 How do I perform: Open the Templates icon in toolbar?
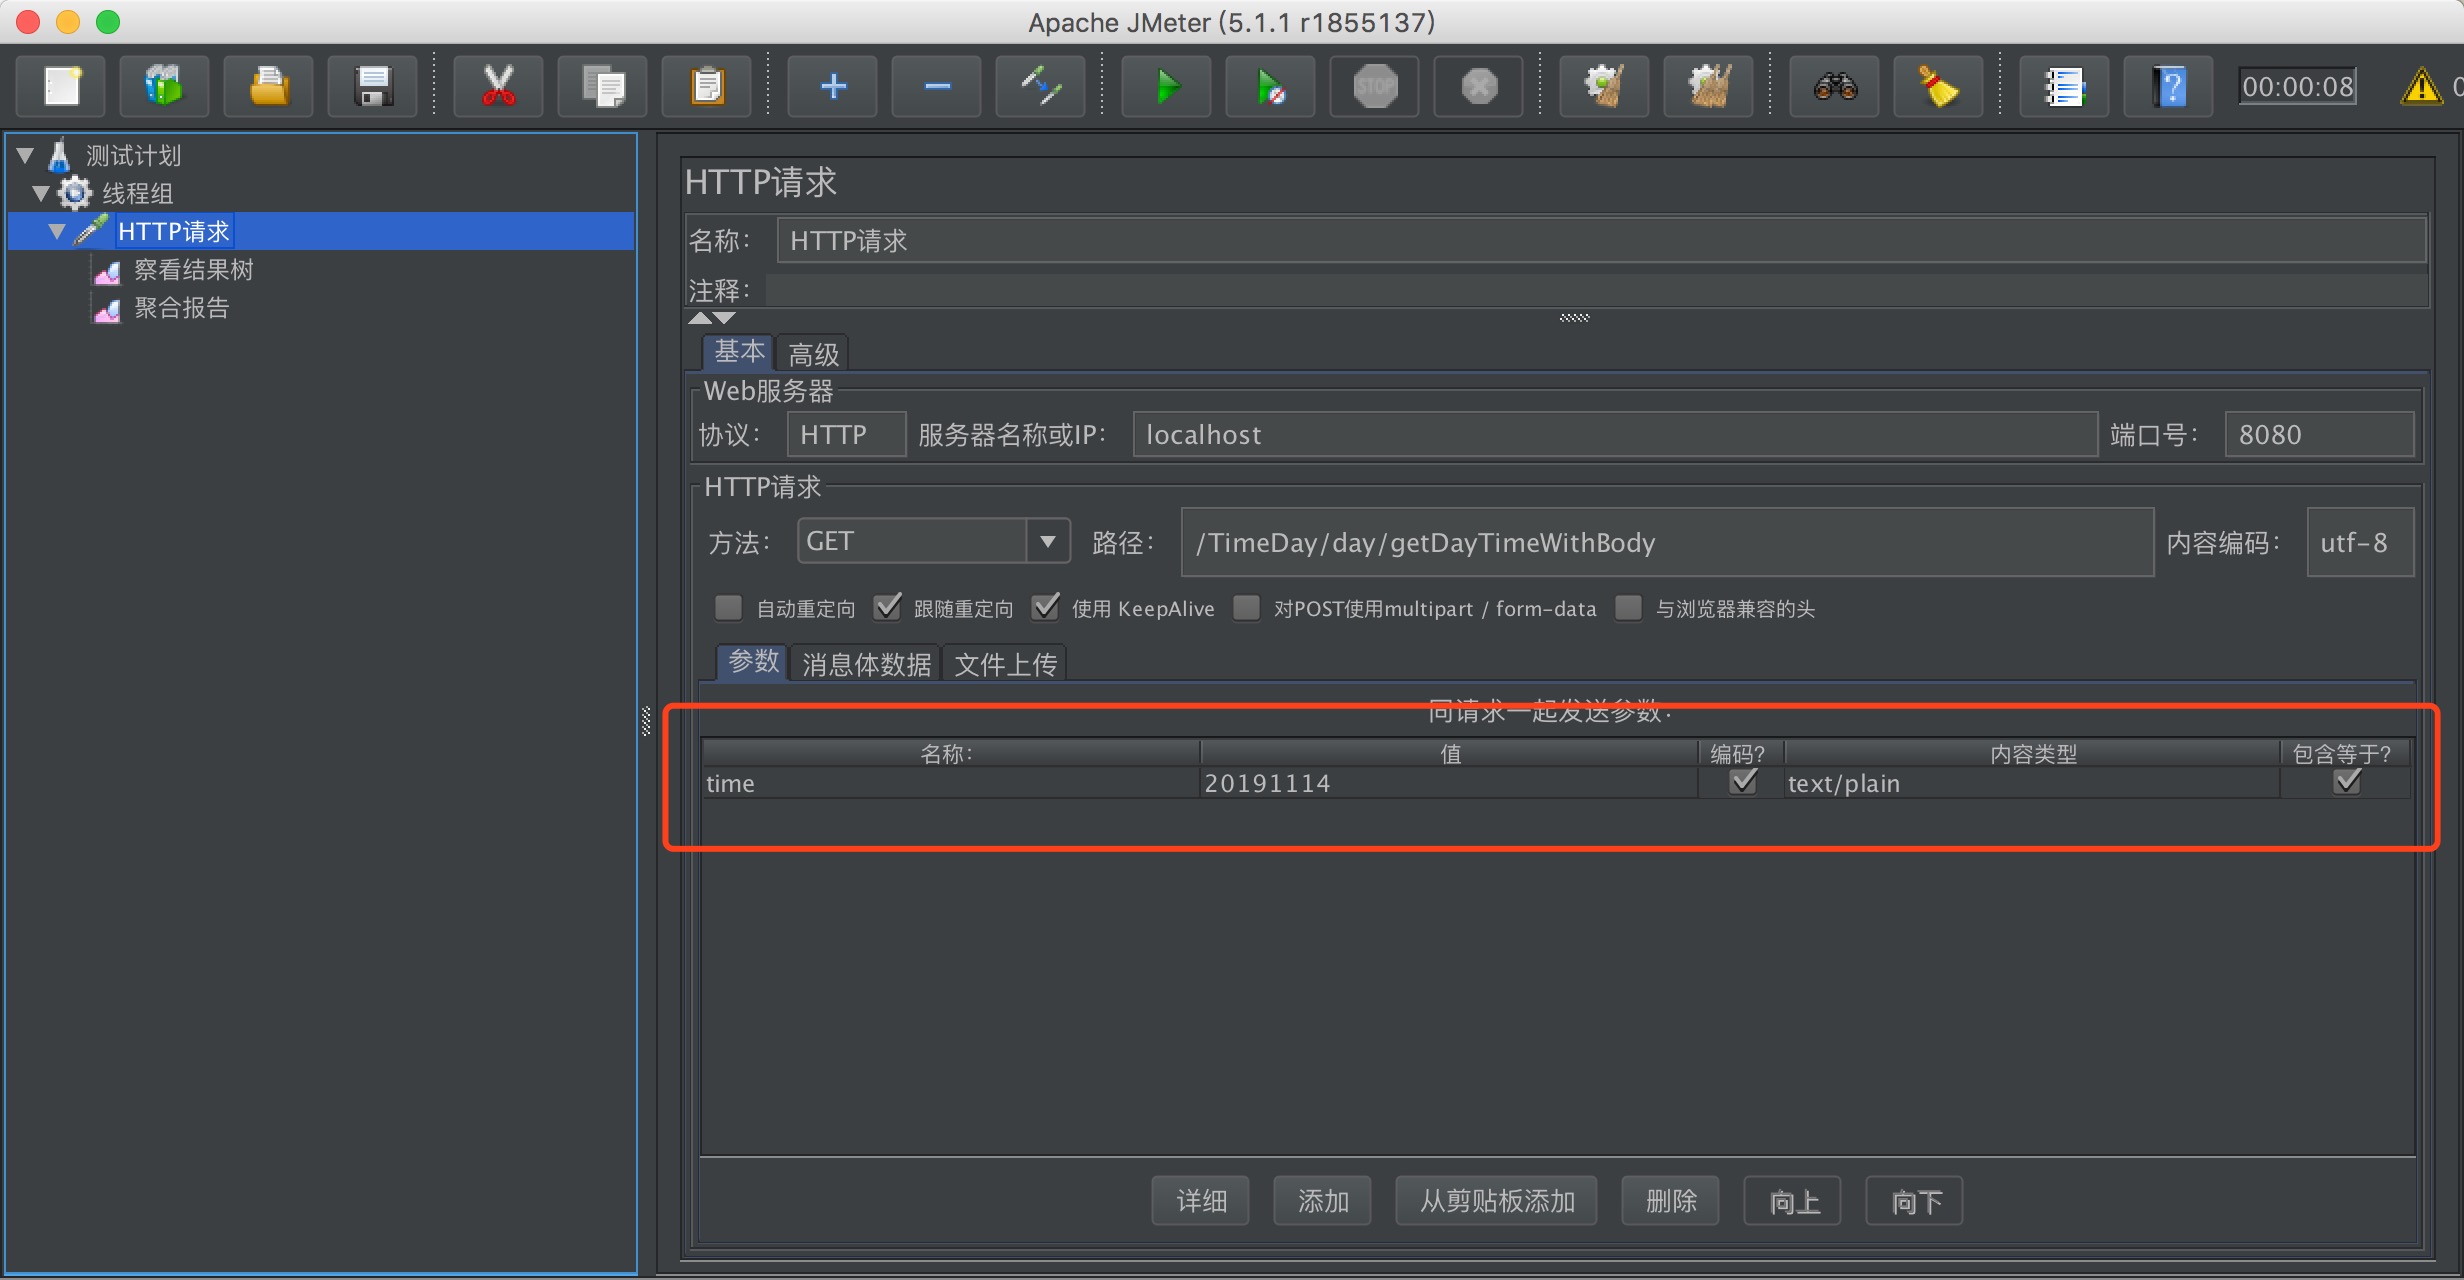pyautogui.click(x=164, y=86)
